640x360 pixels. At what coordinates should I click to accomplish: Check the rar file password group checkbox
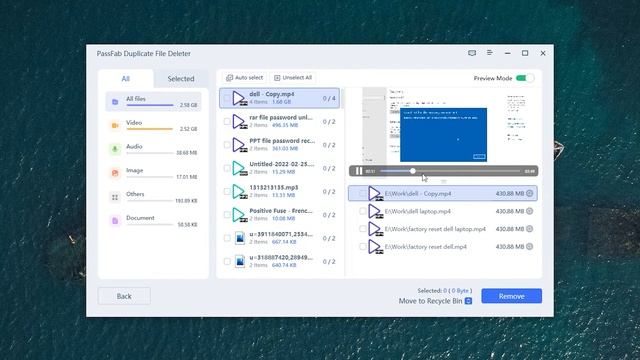click(x=227, y=122)
